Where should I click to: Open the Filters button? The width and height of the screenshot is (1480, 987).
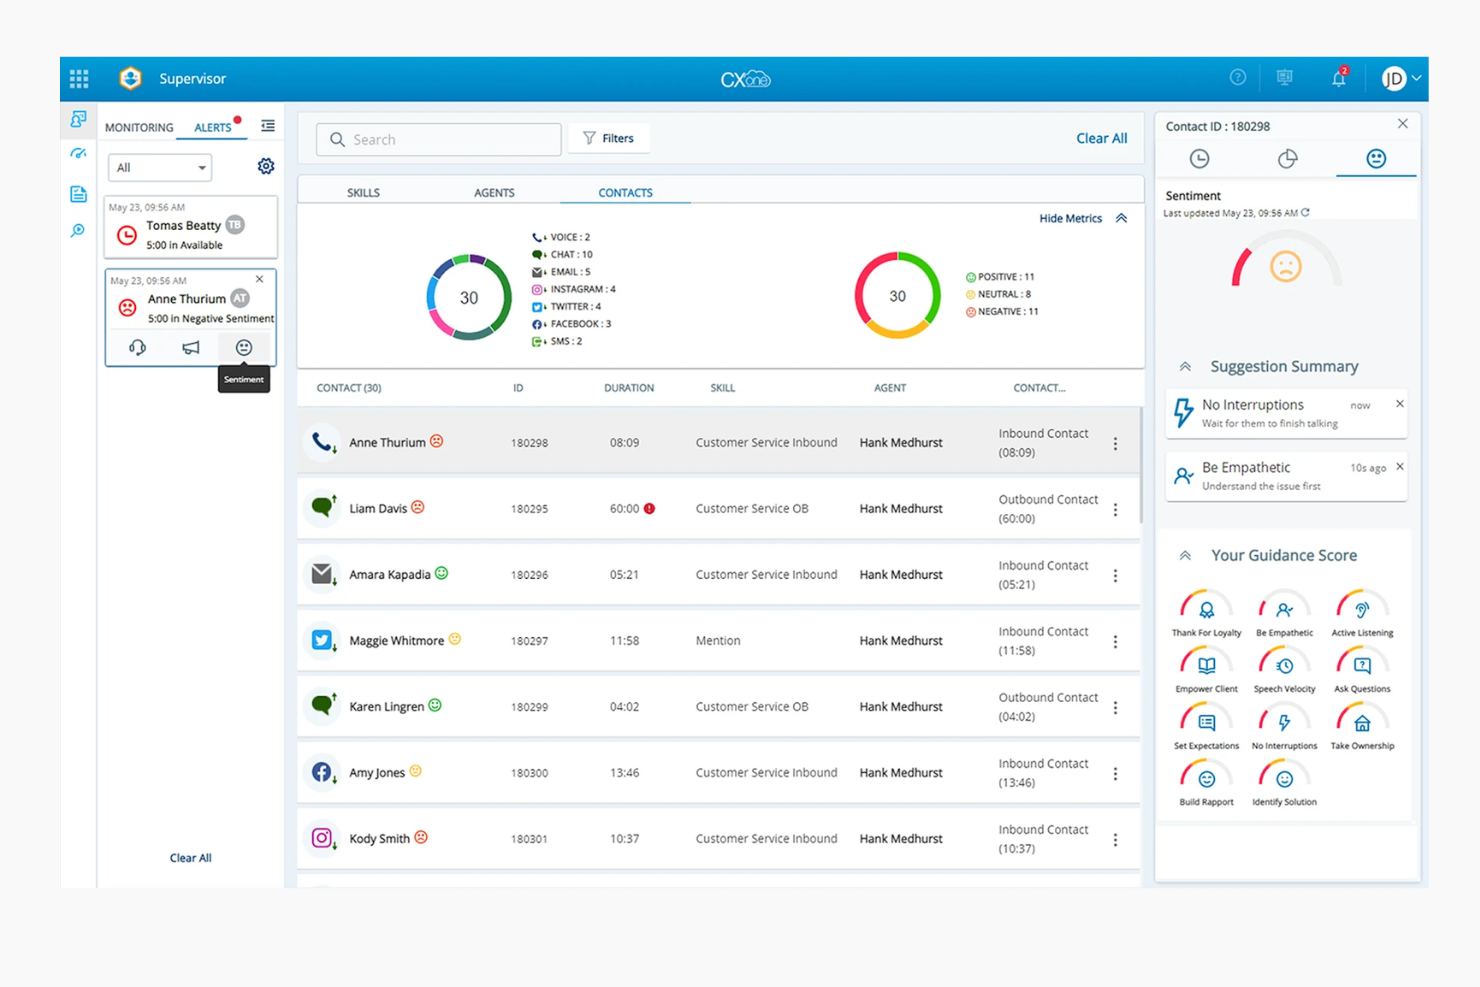click(609, 138)
